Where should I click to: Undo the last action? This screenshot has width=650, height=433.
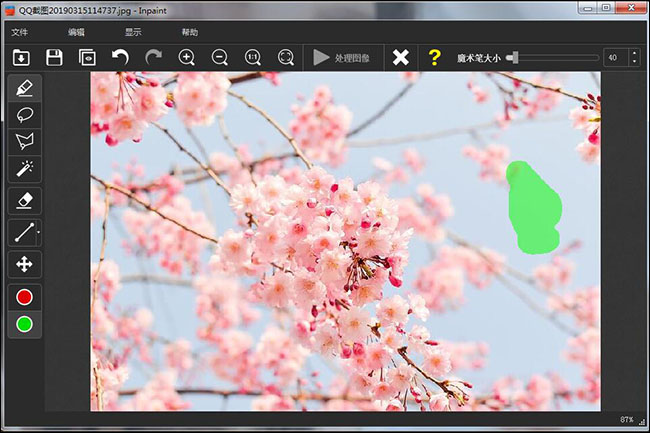click(120, 57)
